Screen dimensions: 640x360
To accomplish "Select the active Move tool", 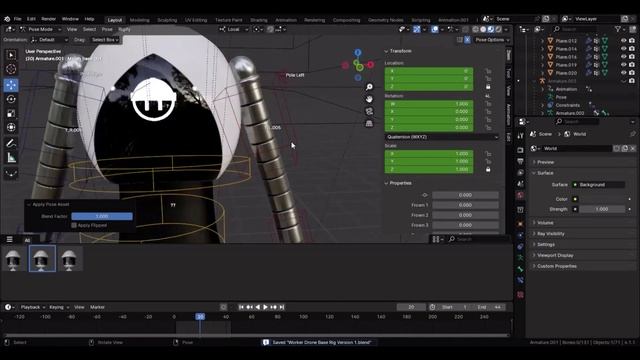I will (x=11, y=85).
